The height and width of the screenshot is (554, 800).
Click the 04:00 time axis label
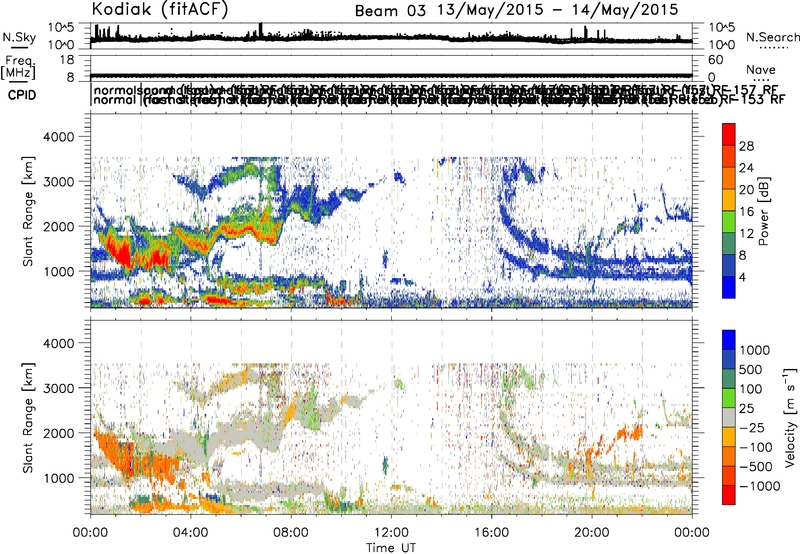[x=191, y=533]
